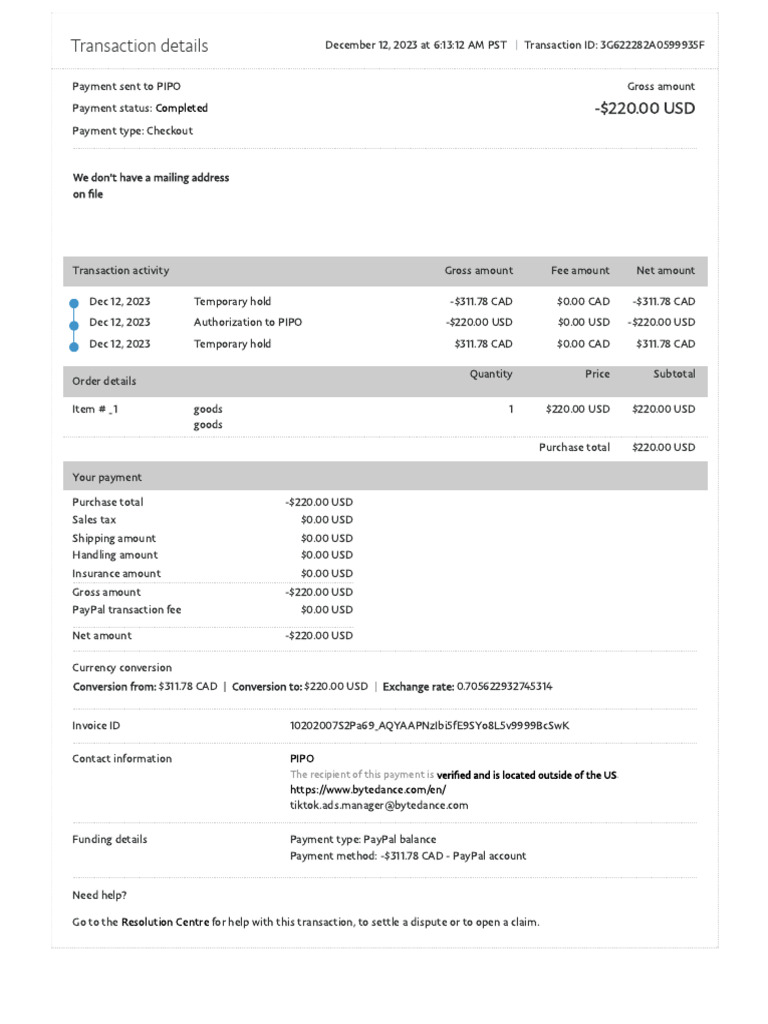The height and width of the screenshot is (1024, 768).
Task: Click the Order details Purchase total label
Action: (574, 447)
